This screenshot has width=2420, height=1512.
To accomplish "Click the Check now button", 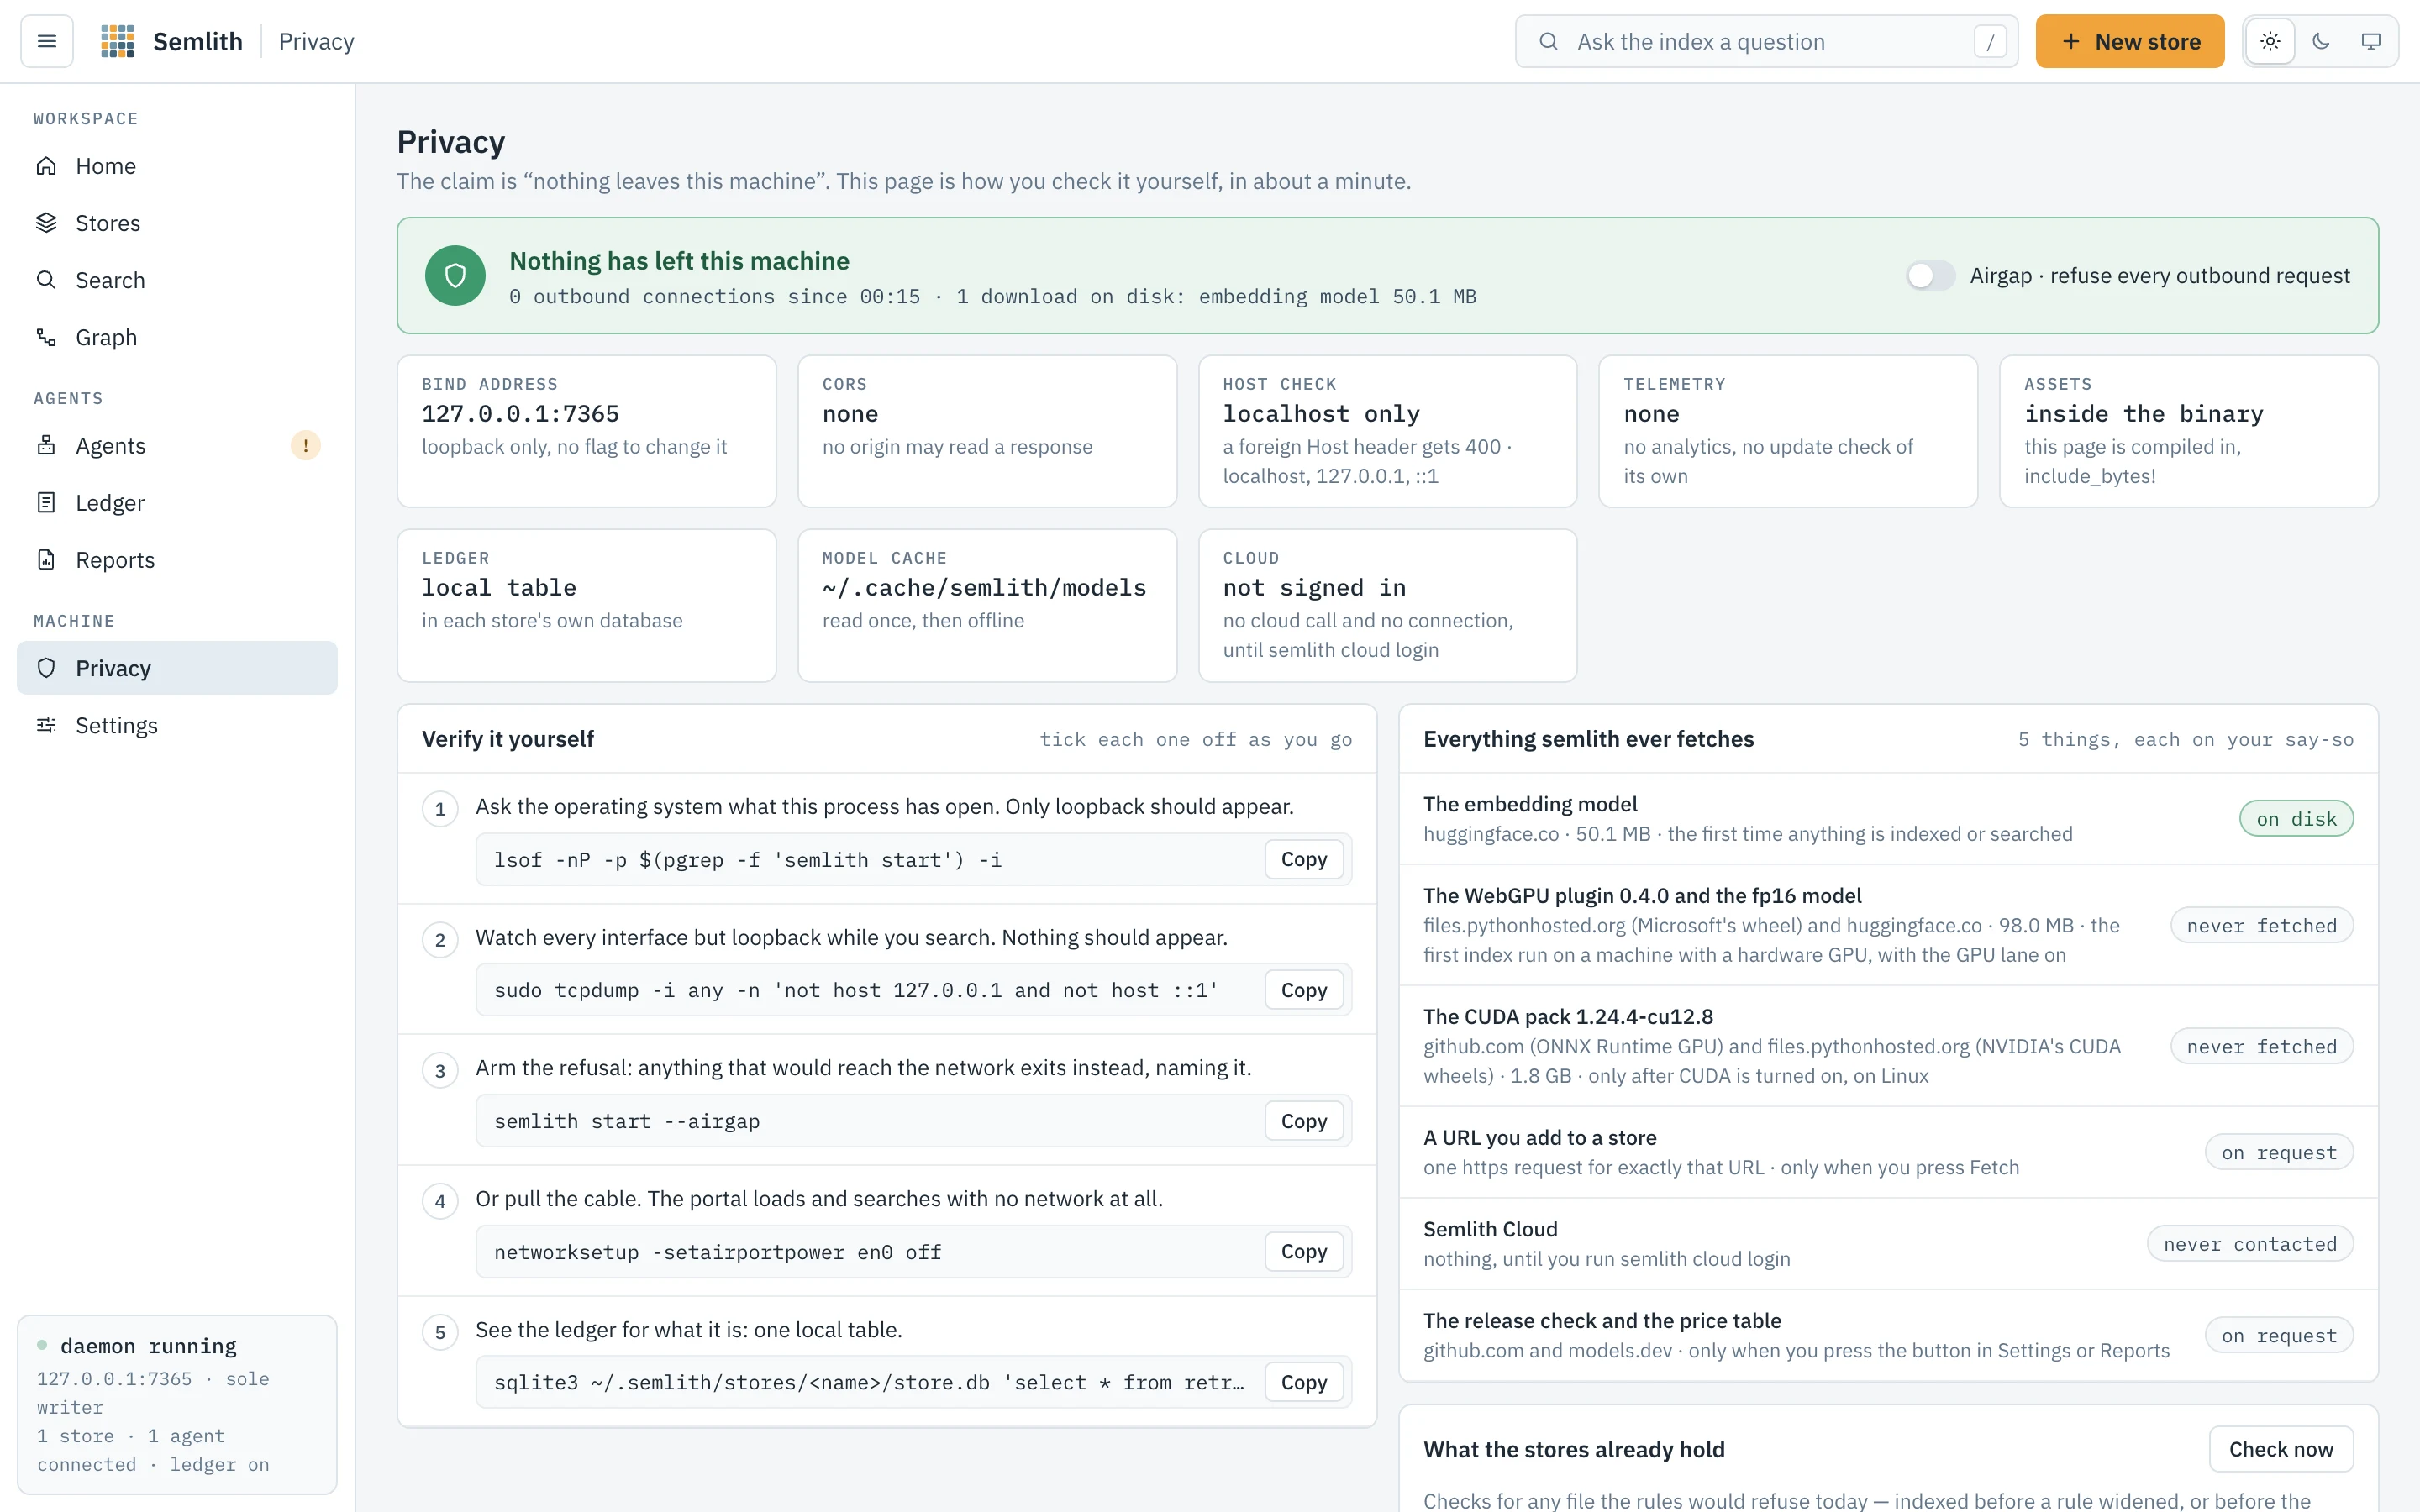I will pos(2281,1449).
